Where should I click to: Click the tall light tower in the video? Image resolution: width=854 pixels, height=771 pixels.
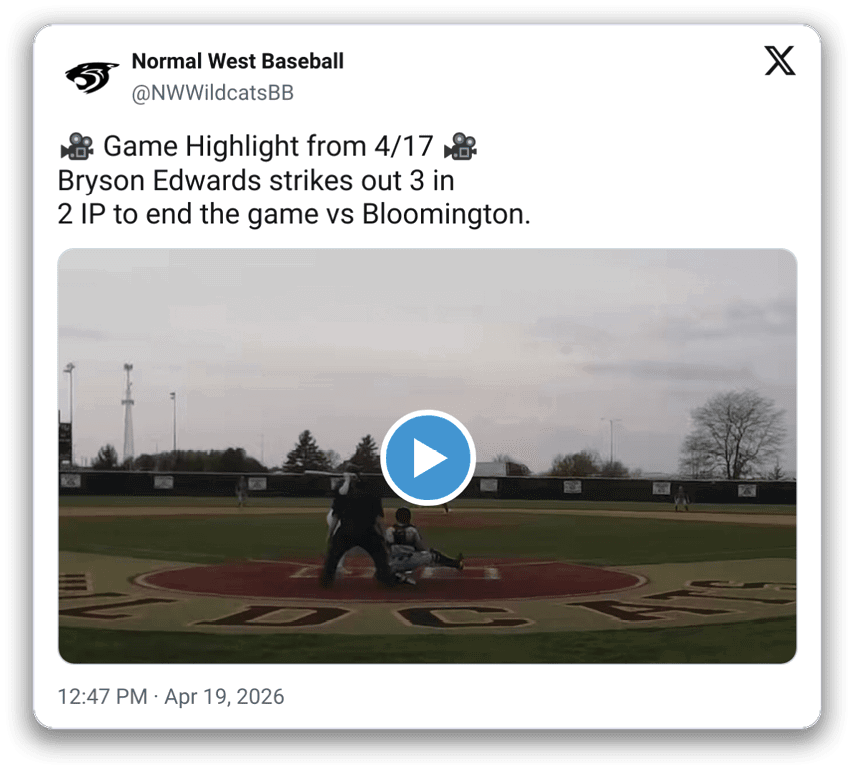[128, 412]
